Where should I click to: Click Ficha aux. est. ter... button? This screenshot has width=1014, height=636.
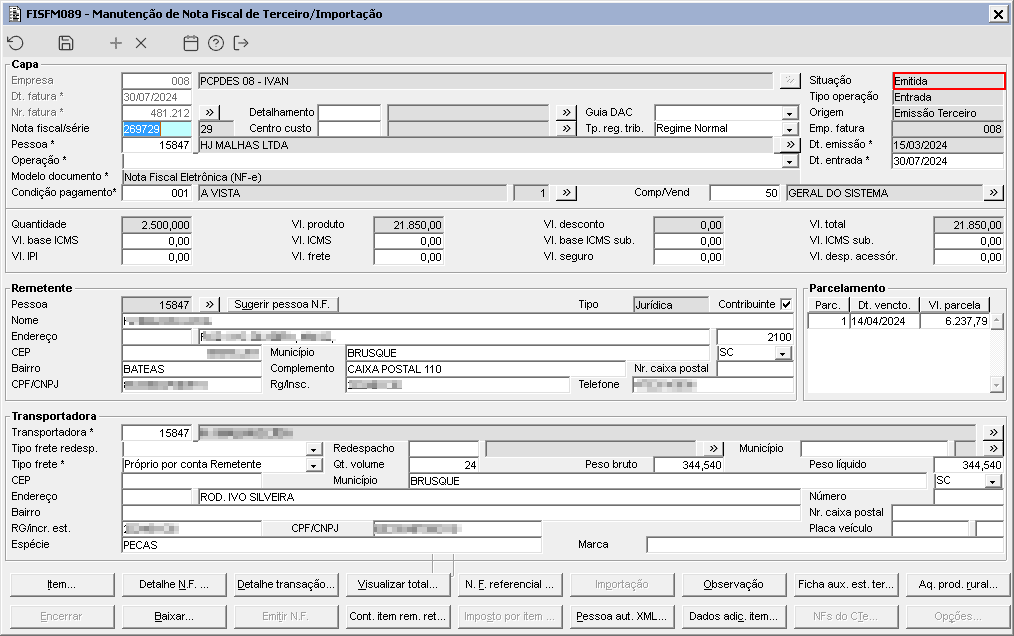coord(846,584)
